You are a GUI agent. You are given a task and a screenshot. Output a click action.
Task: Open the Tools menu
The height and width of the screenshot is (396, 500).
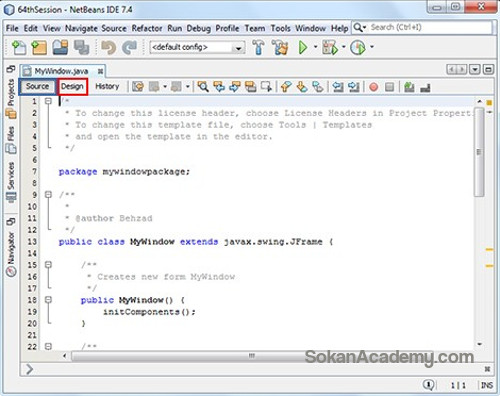[280, 28]
